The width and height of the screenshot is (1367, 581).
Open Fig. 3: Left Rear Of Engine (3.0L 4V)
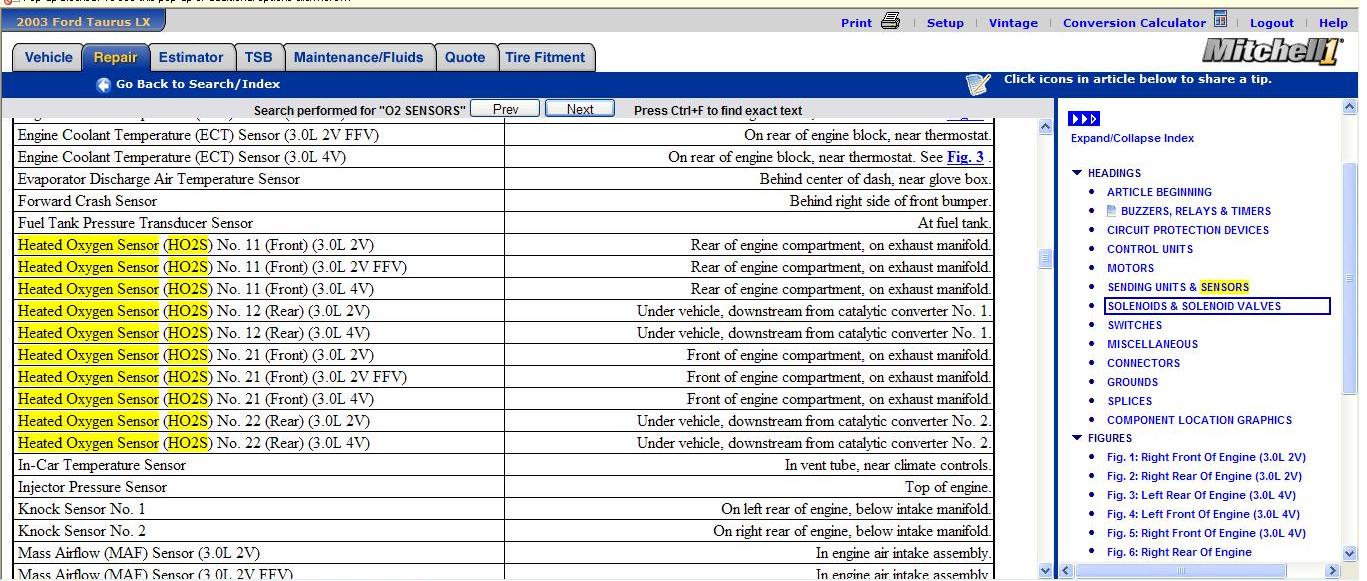click(x=1201, y=495)
